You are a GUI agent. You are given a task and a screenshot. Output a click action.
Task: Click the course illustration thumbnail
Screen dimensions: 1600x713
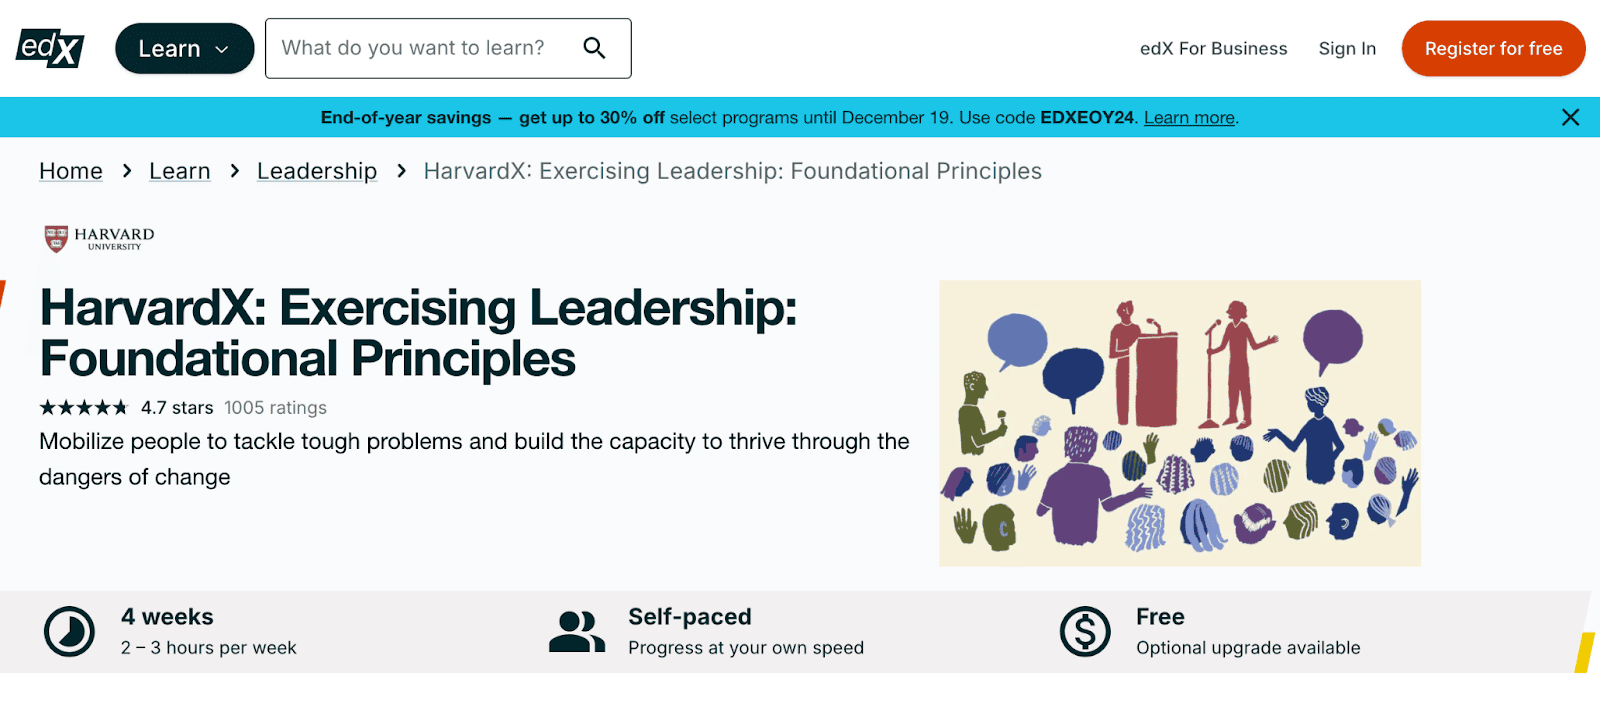click(1180, 423)
